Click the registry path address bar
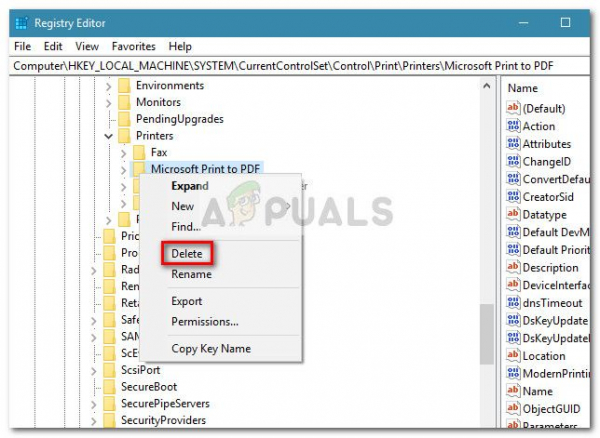 [x=300, y=66]
